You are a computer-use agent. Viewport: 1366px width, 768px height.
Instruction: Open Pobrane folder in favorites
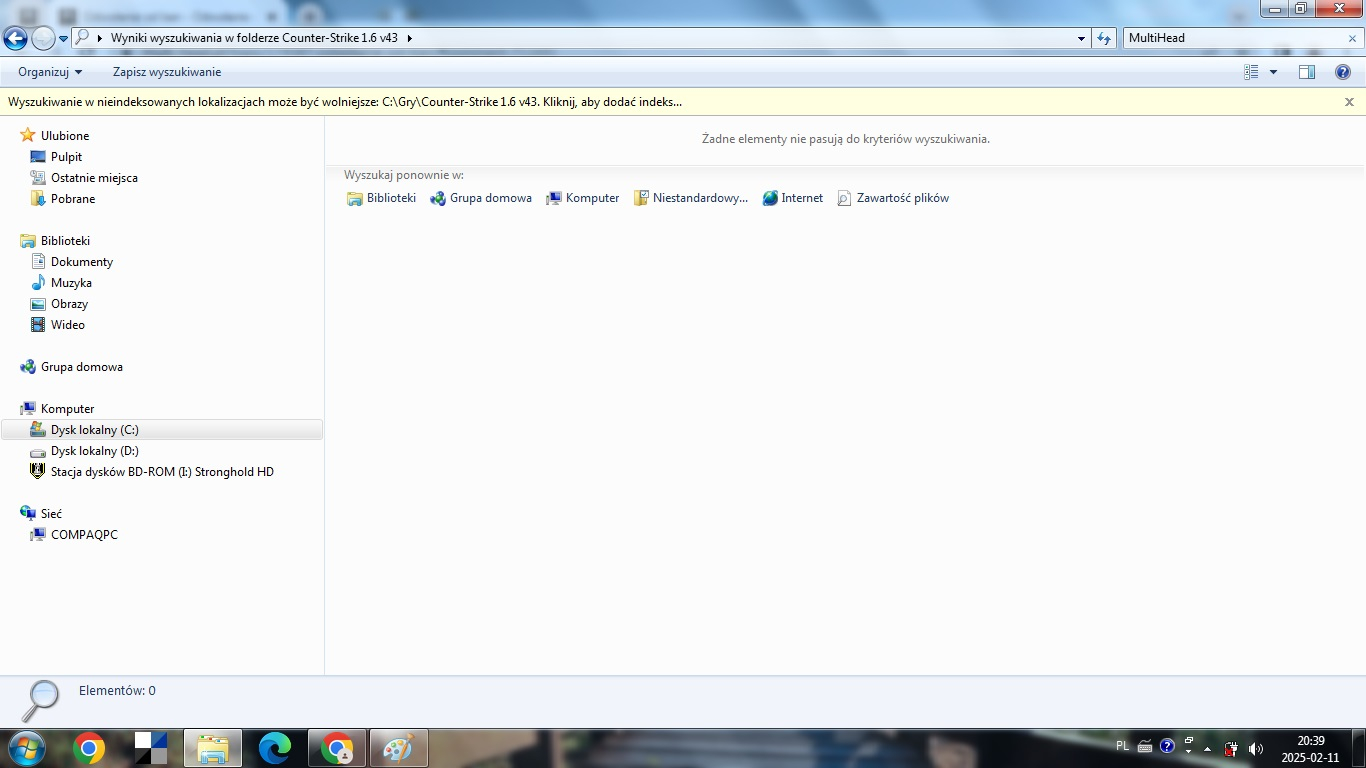pos(73,199)
